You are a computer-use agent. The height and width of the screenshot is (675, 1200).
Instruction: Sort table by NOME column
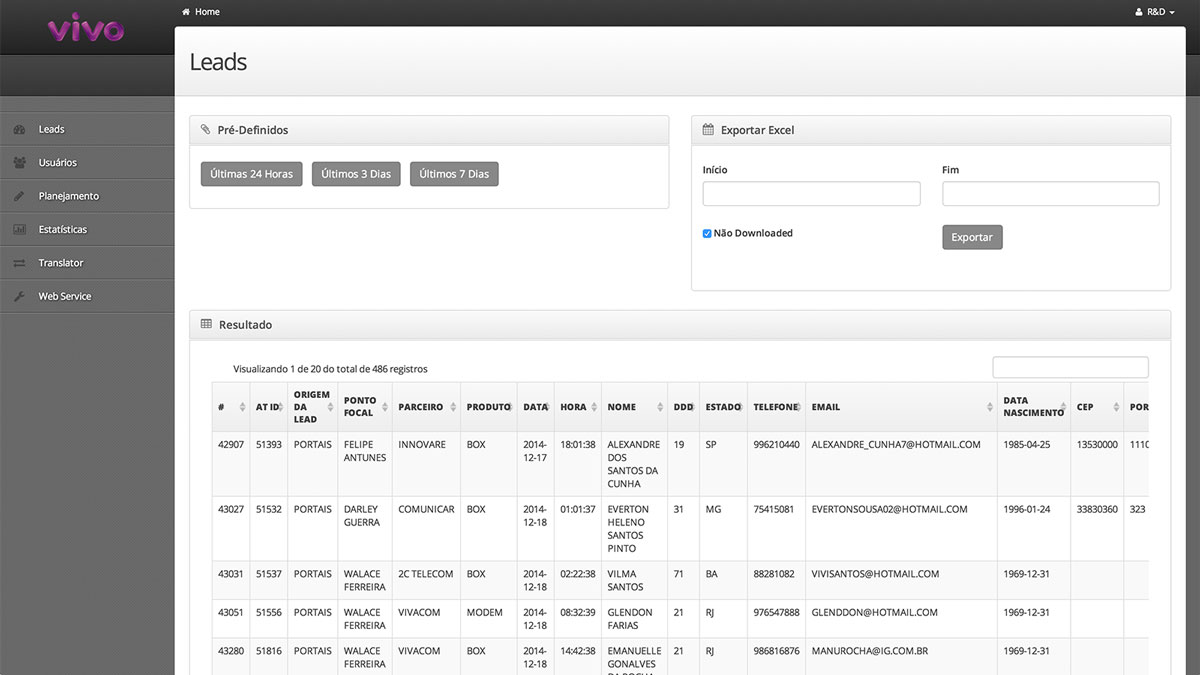pyautogui.click(x=634, y=407)
